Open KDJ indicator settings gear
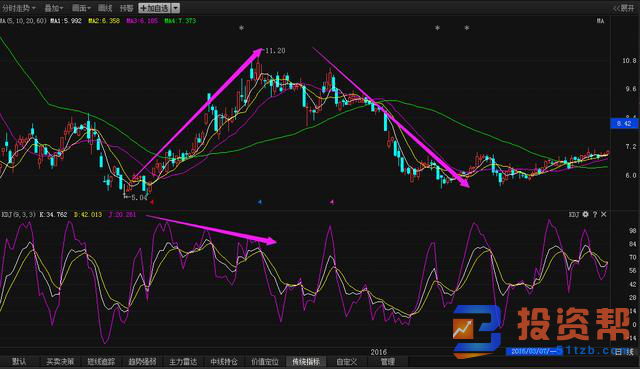Screen dimensions: 640x369 [585, 214]
